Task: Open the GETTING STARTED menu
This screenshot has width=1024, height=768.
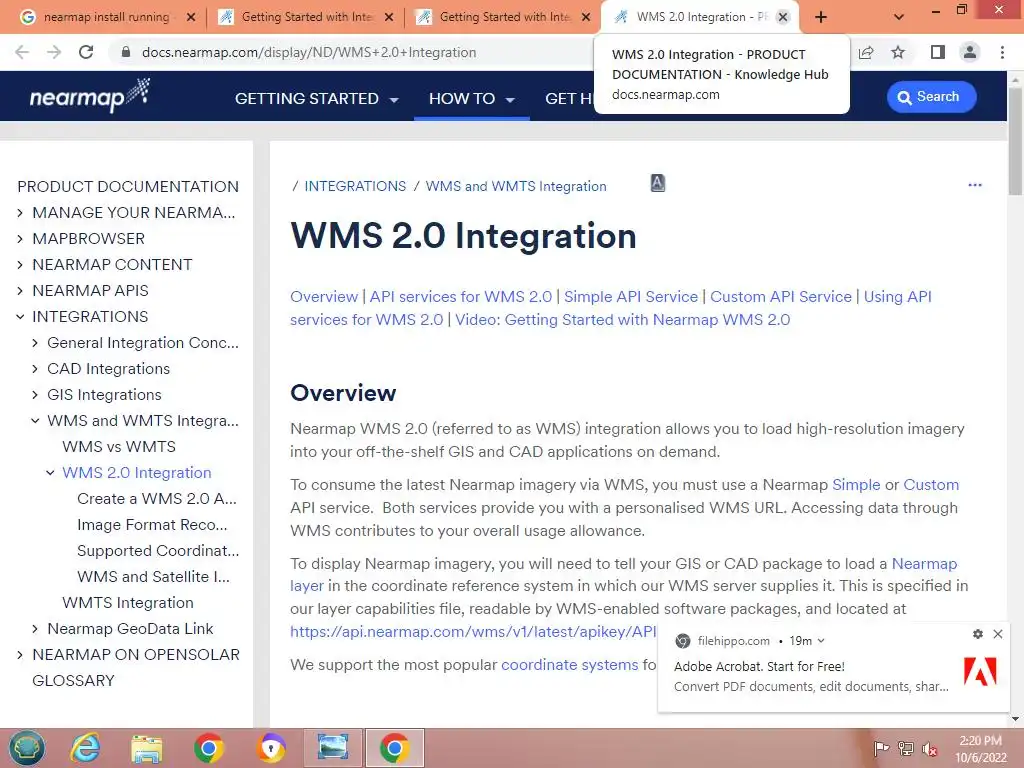Action: click(317, 99)
